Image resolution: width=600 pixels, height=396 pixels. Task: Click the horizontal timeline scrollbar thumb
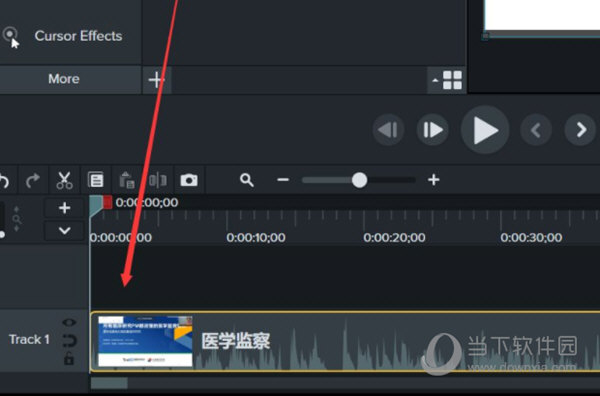tap(109, 383)
